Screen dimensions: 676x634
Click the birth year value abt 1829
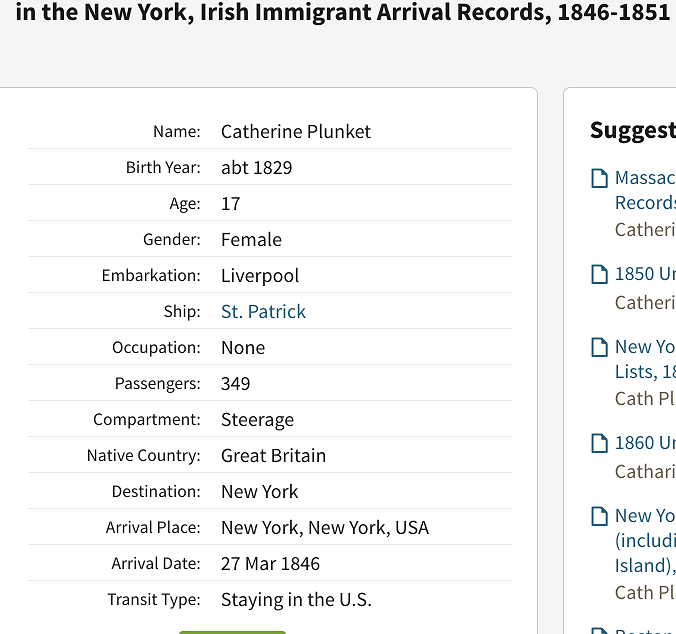click(x=257, y=168)
